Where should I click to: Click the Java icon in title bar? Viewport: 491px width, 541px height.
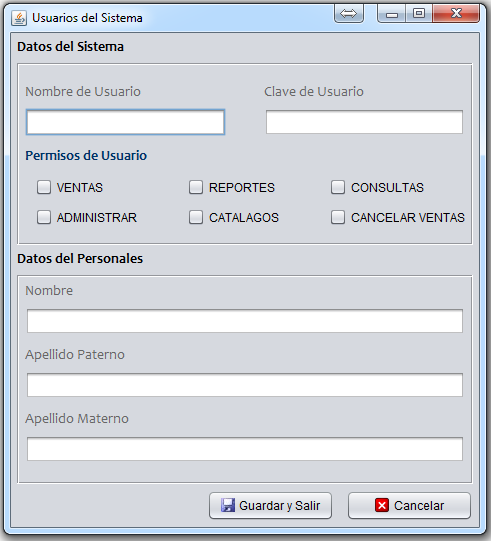pyautogui.click(x=19, y=18)
